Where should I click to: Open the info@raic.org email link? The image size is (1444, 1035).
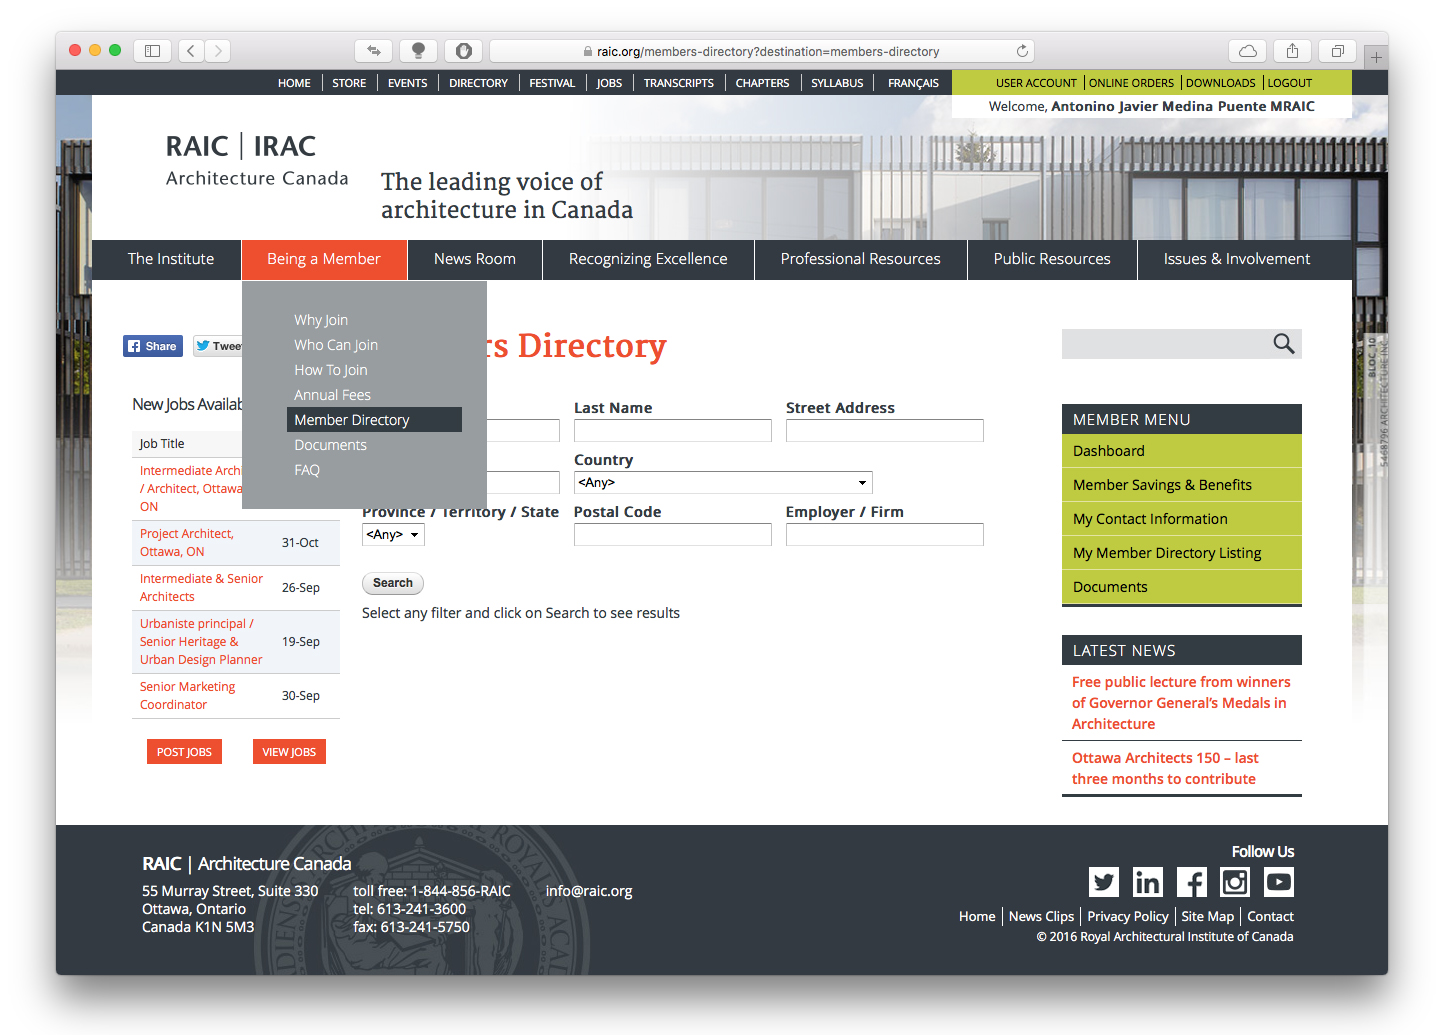point(589,891)
